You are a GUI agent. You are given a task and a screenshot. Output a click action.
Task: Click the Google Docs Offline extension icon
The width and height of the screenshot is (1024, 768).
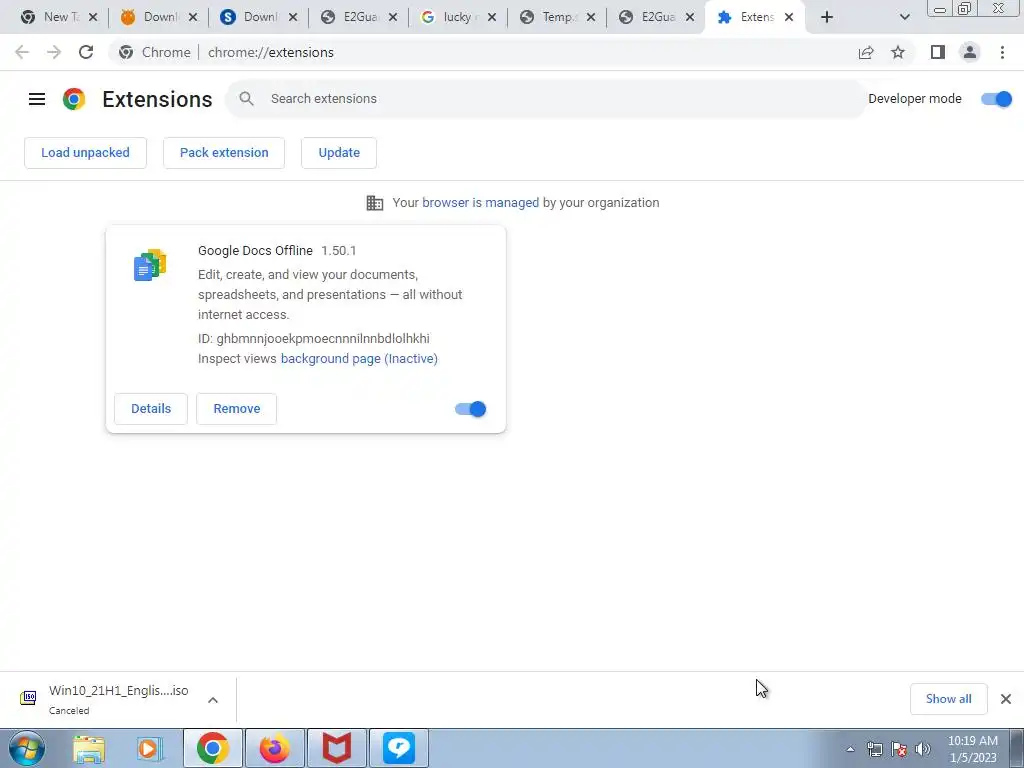point(150,264)
